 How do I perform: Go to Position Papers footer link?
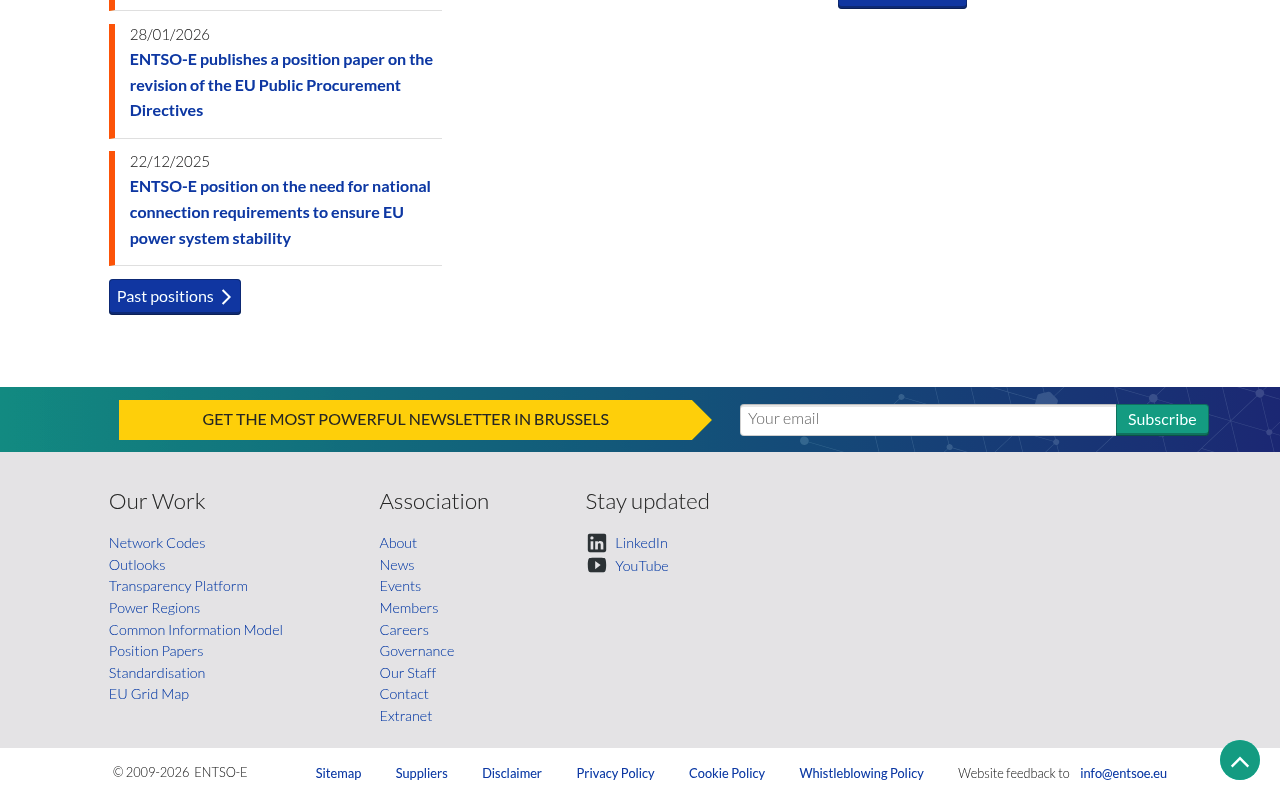coord(156,651)
